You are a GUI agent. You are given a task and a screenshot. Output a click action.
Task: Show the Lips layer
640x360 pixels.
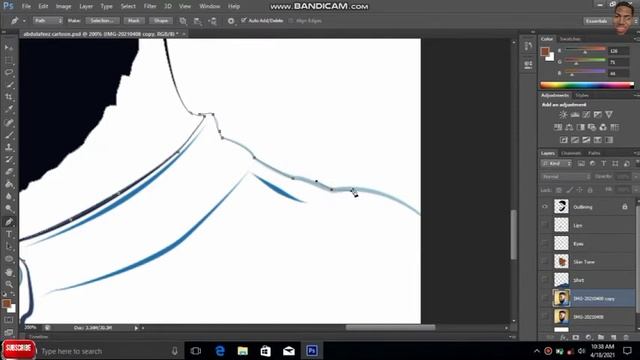point(545,225)
